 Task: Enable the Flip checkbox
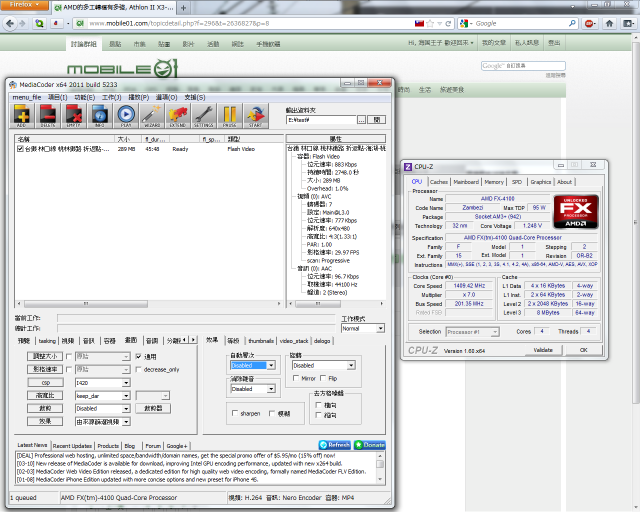[x=323, y=378]
